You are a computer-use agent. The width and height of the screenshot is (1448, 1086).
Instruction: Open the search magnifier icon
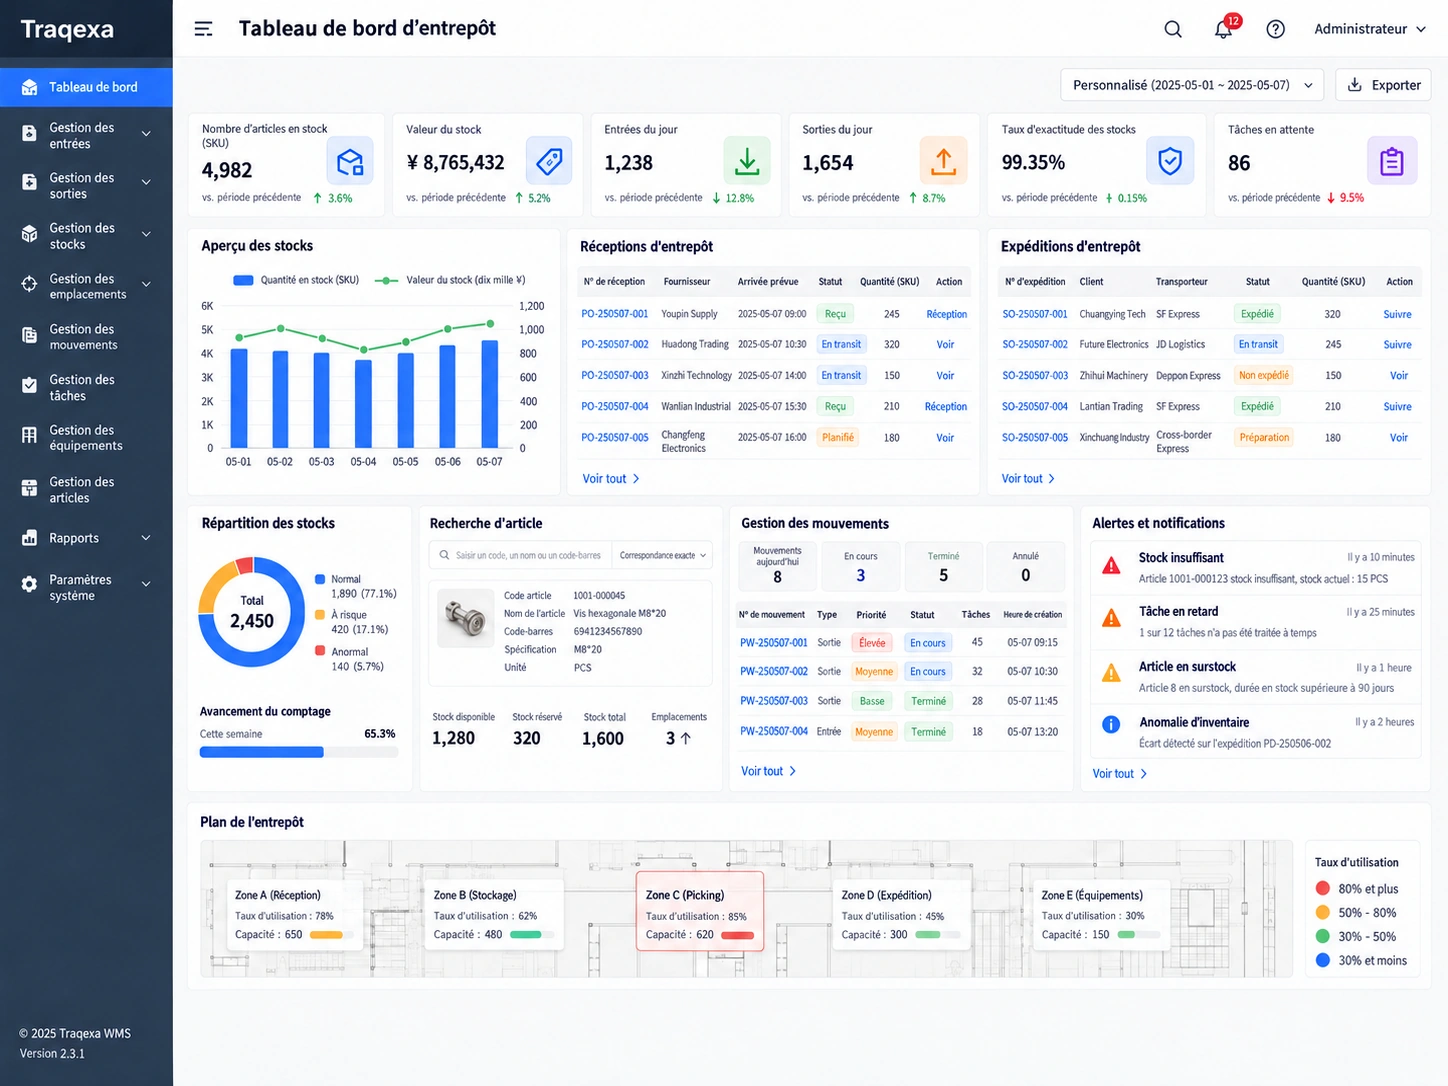click(1173, 29)
